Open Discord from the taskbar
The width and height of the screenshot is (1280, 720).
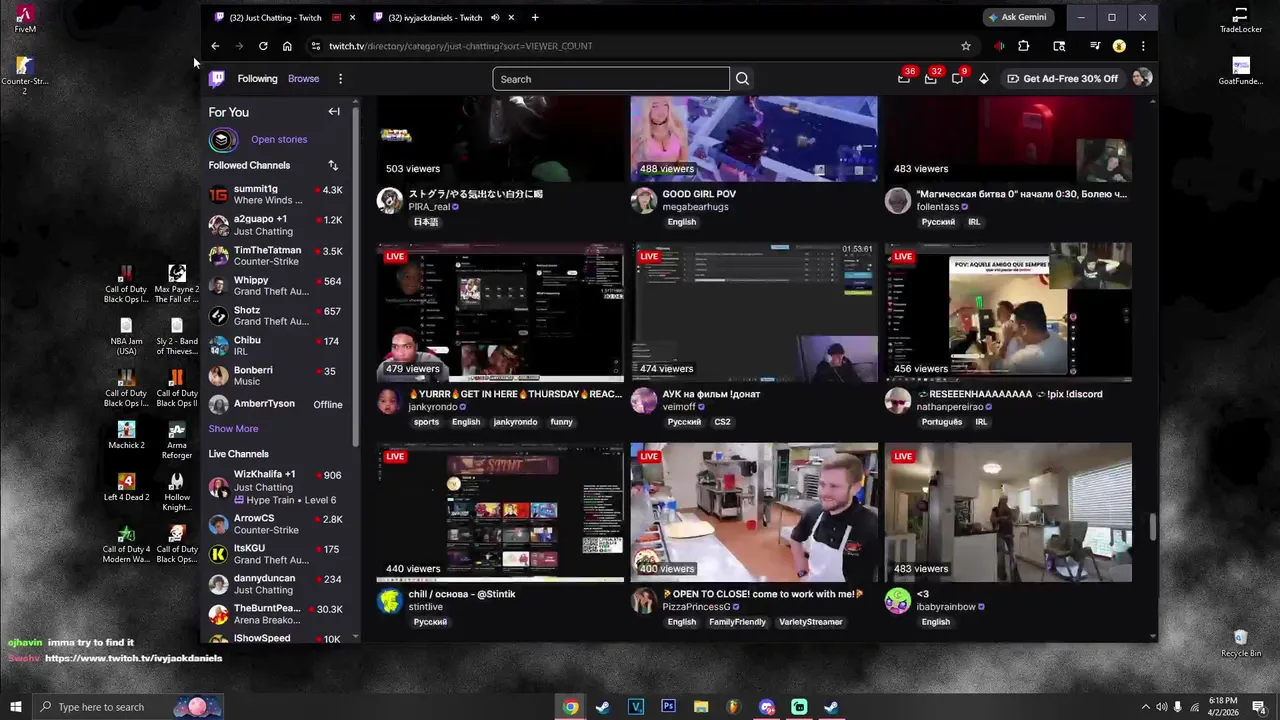(767, 707)
